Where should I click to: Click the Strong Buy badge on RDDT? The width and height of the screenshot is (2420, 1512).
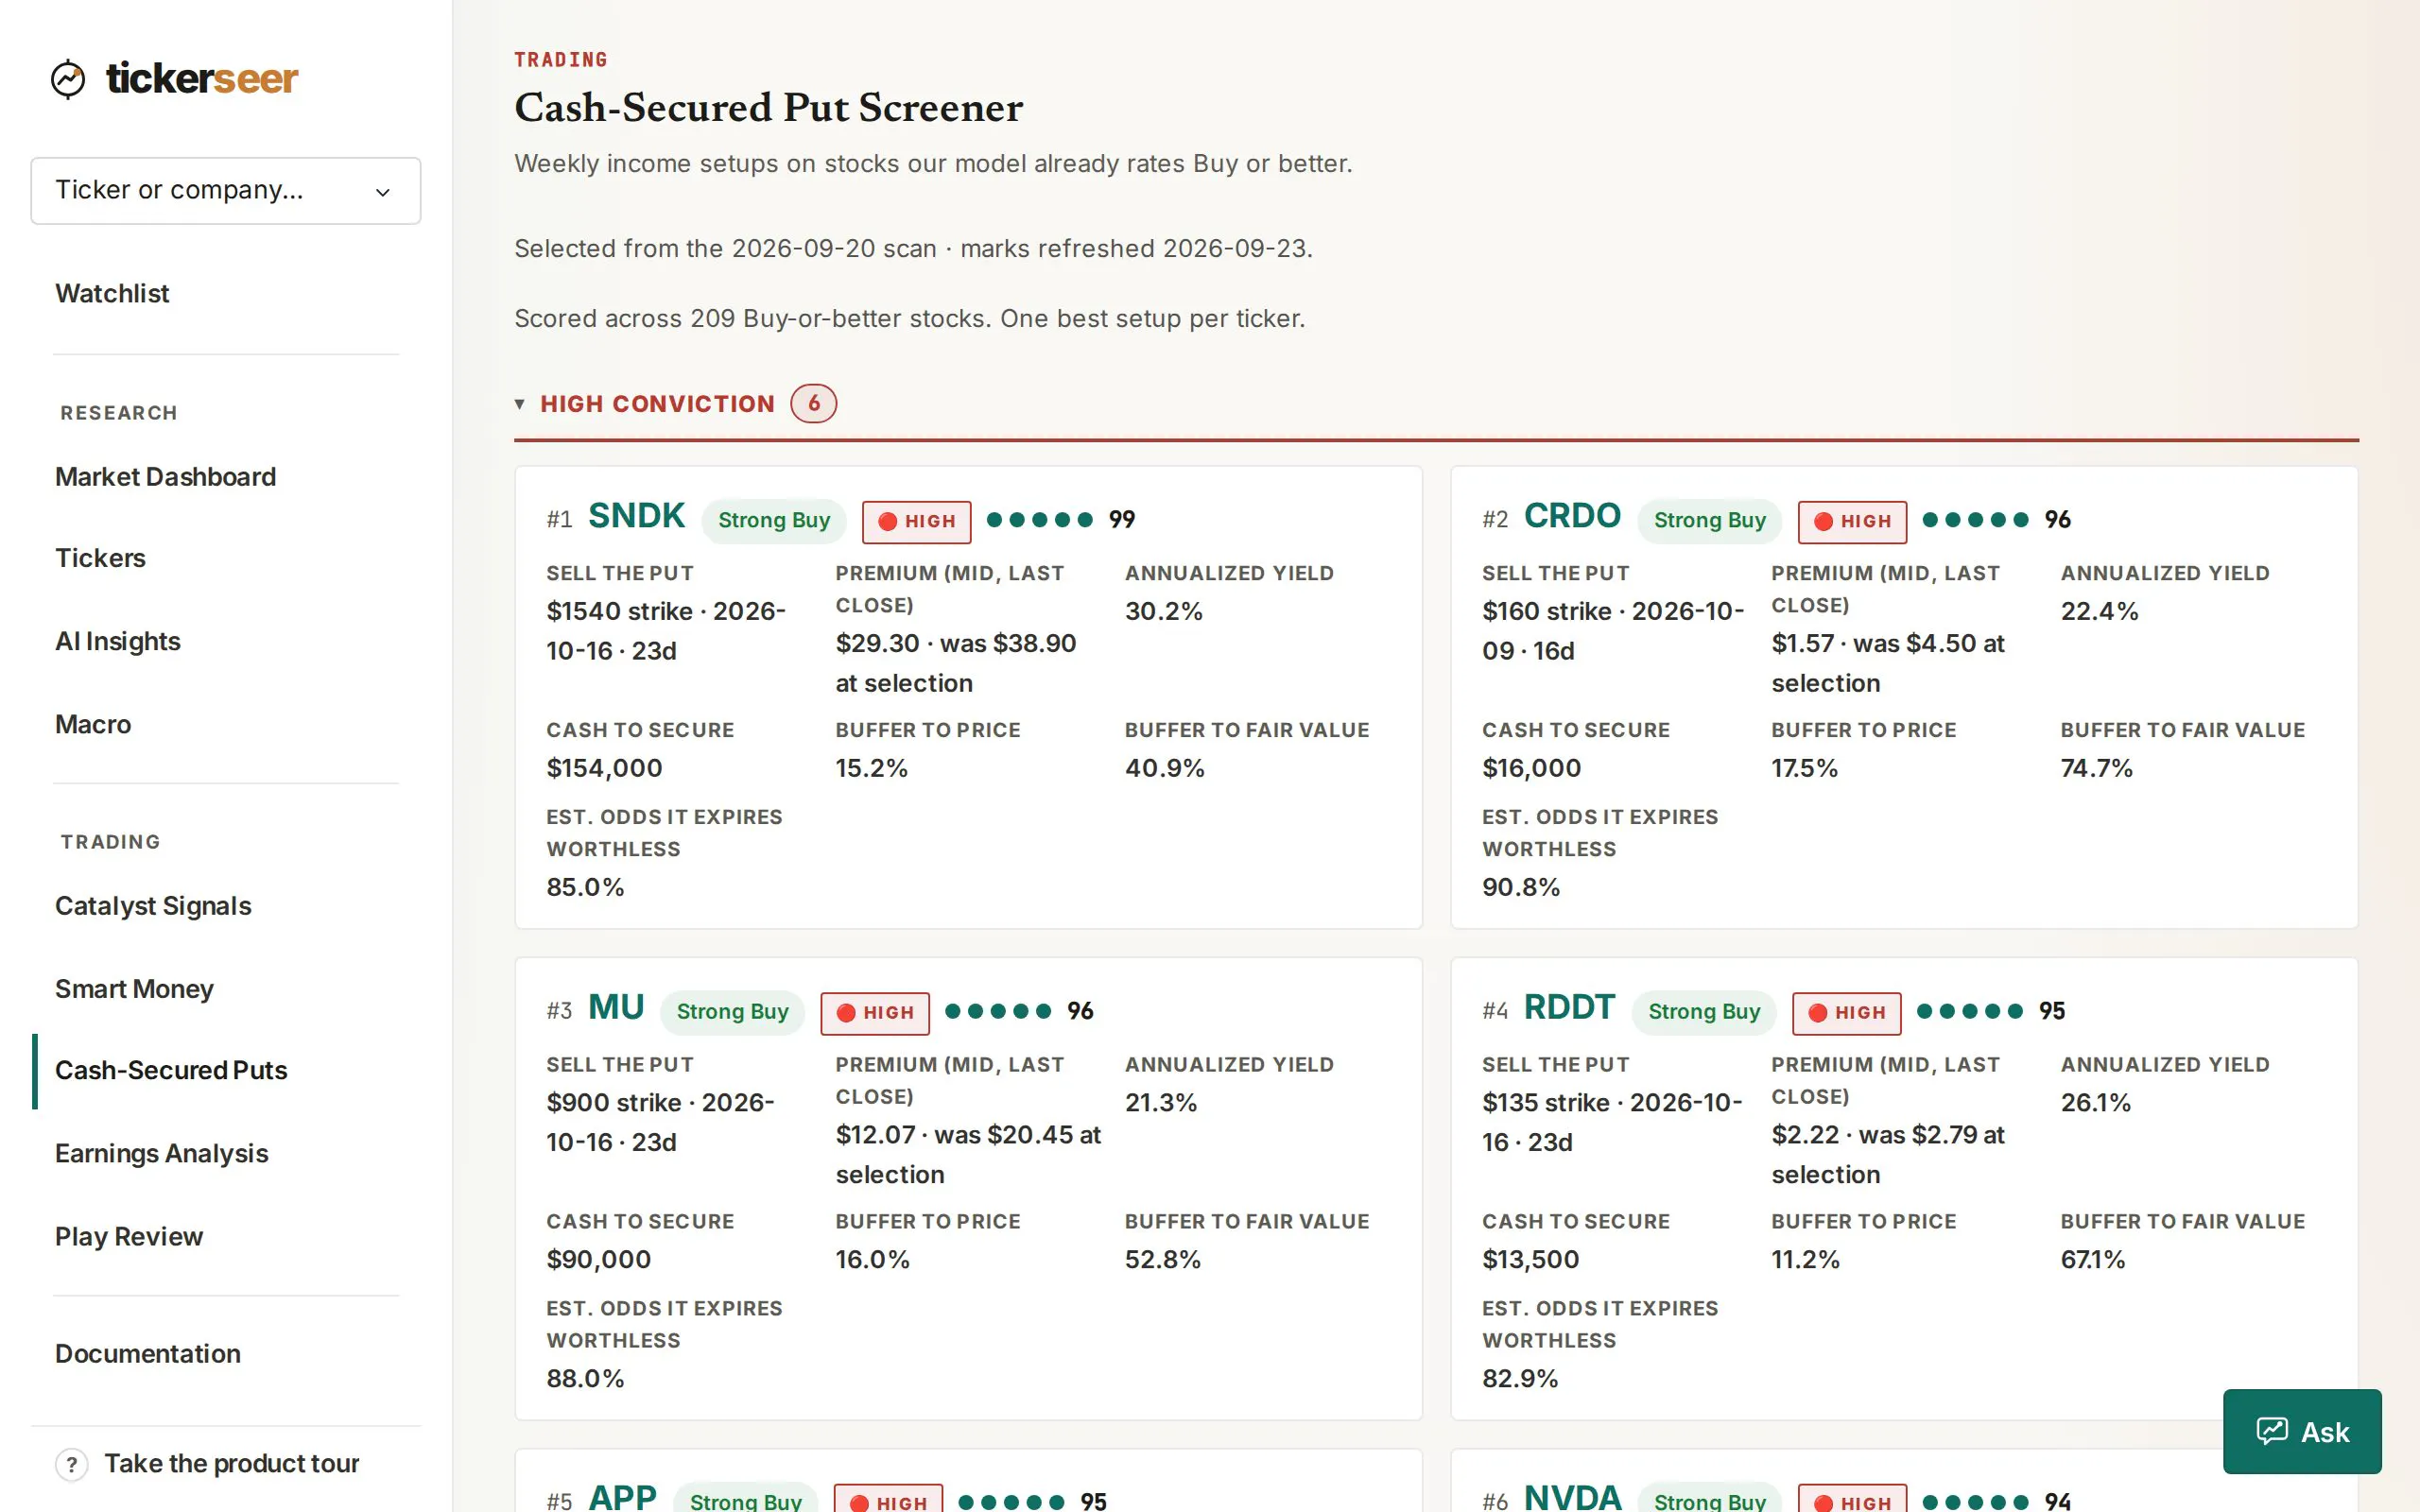click(x=1704, y=1012)
